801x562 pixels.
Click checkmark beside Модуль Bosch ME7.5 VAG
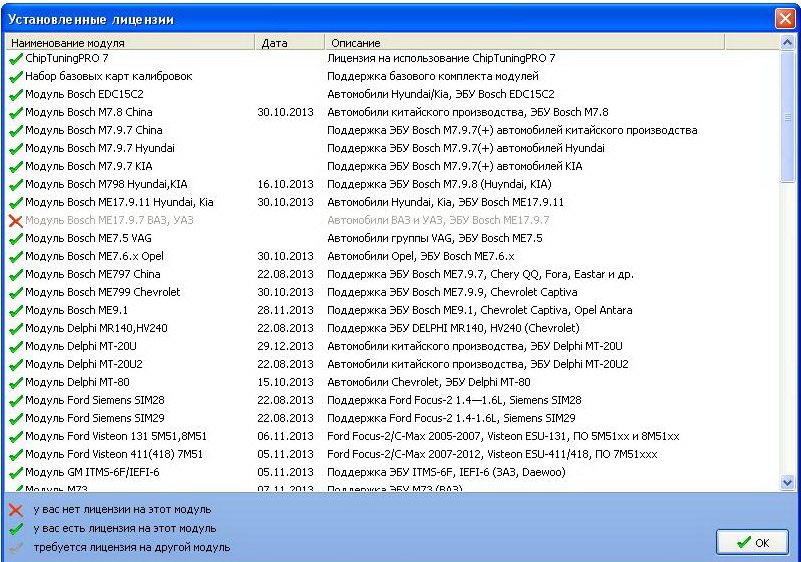coord(16,239)
